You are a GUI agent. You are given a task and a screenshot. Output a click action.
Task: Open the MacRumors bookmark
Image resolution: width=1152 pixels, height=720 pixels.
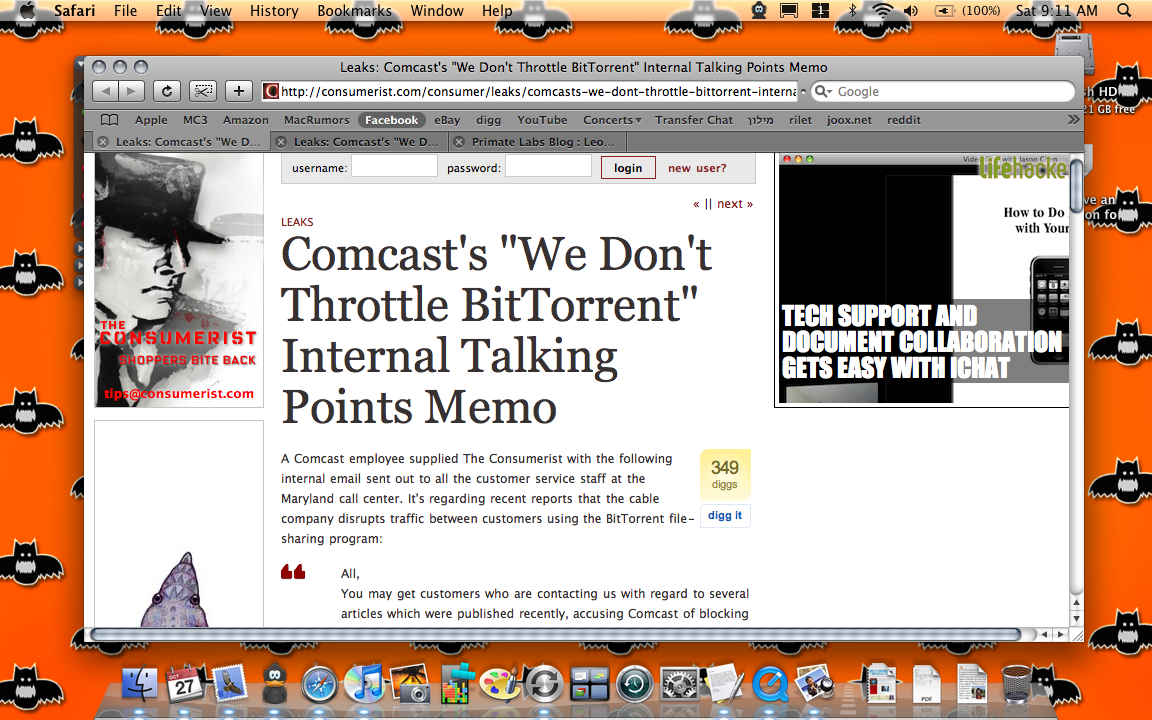[317, 120]
